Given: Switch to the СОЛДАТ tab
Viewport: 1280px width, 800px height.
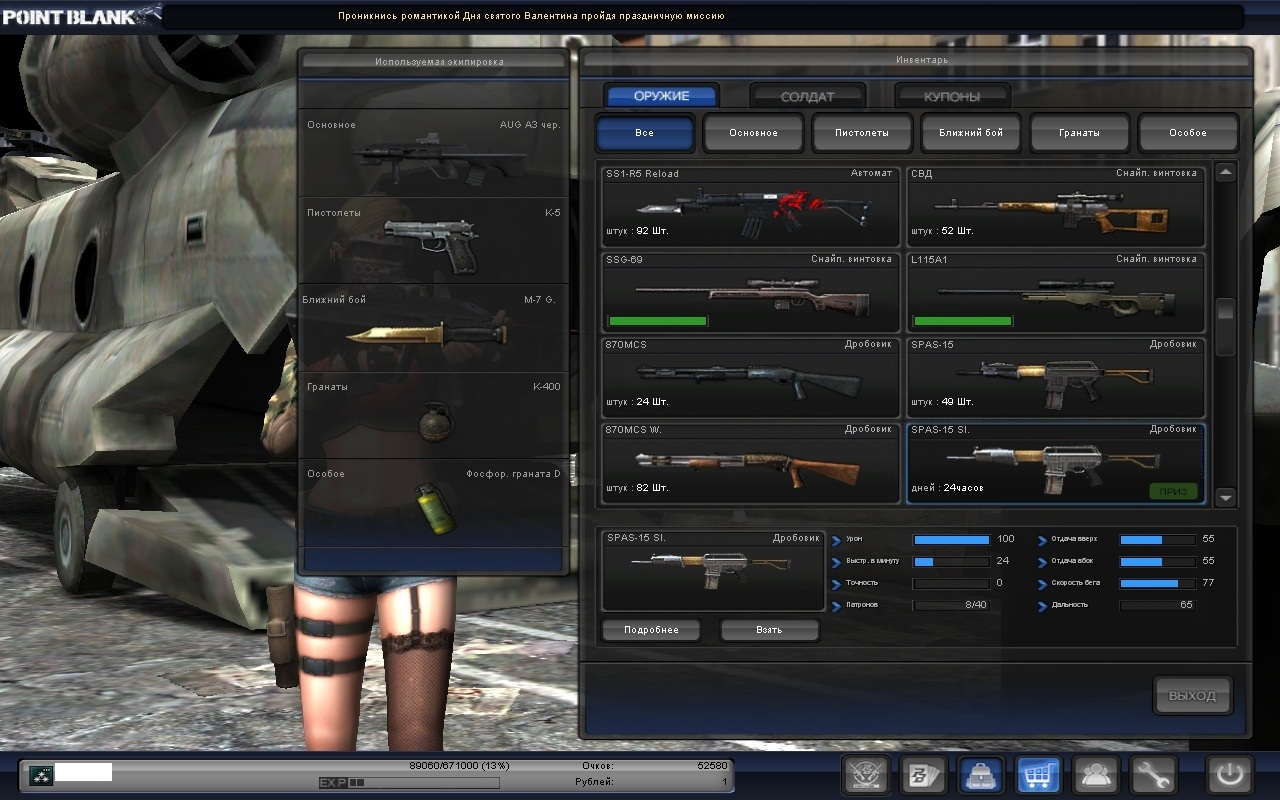Looking at the screenshot, I should coord(806,97).
